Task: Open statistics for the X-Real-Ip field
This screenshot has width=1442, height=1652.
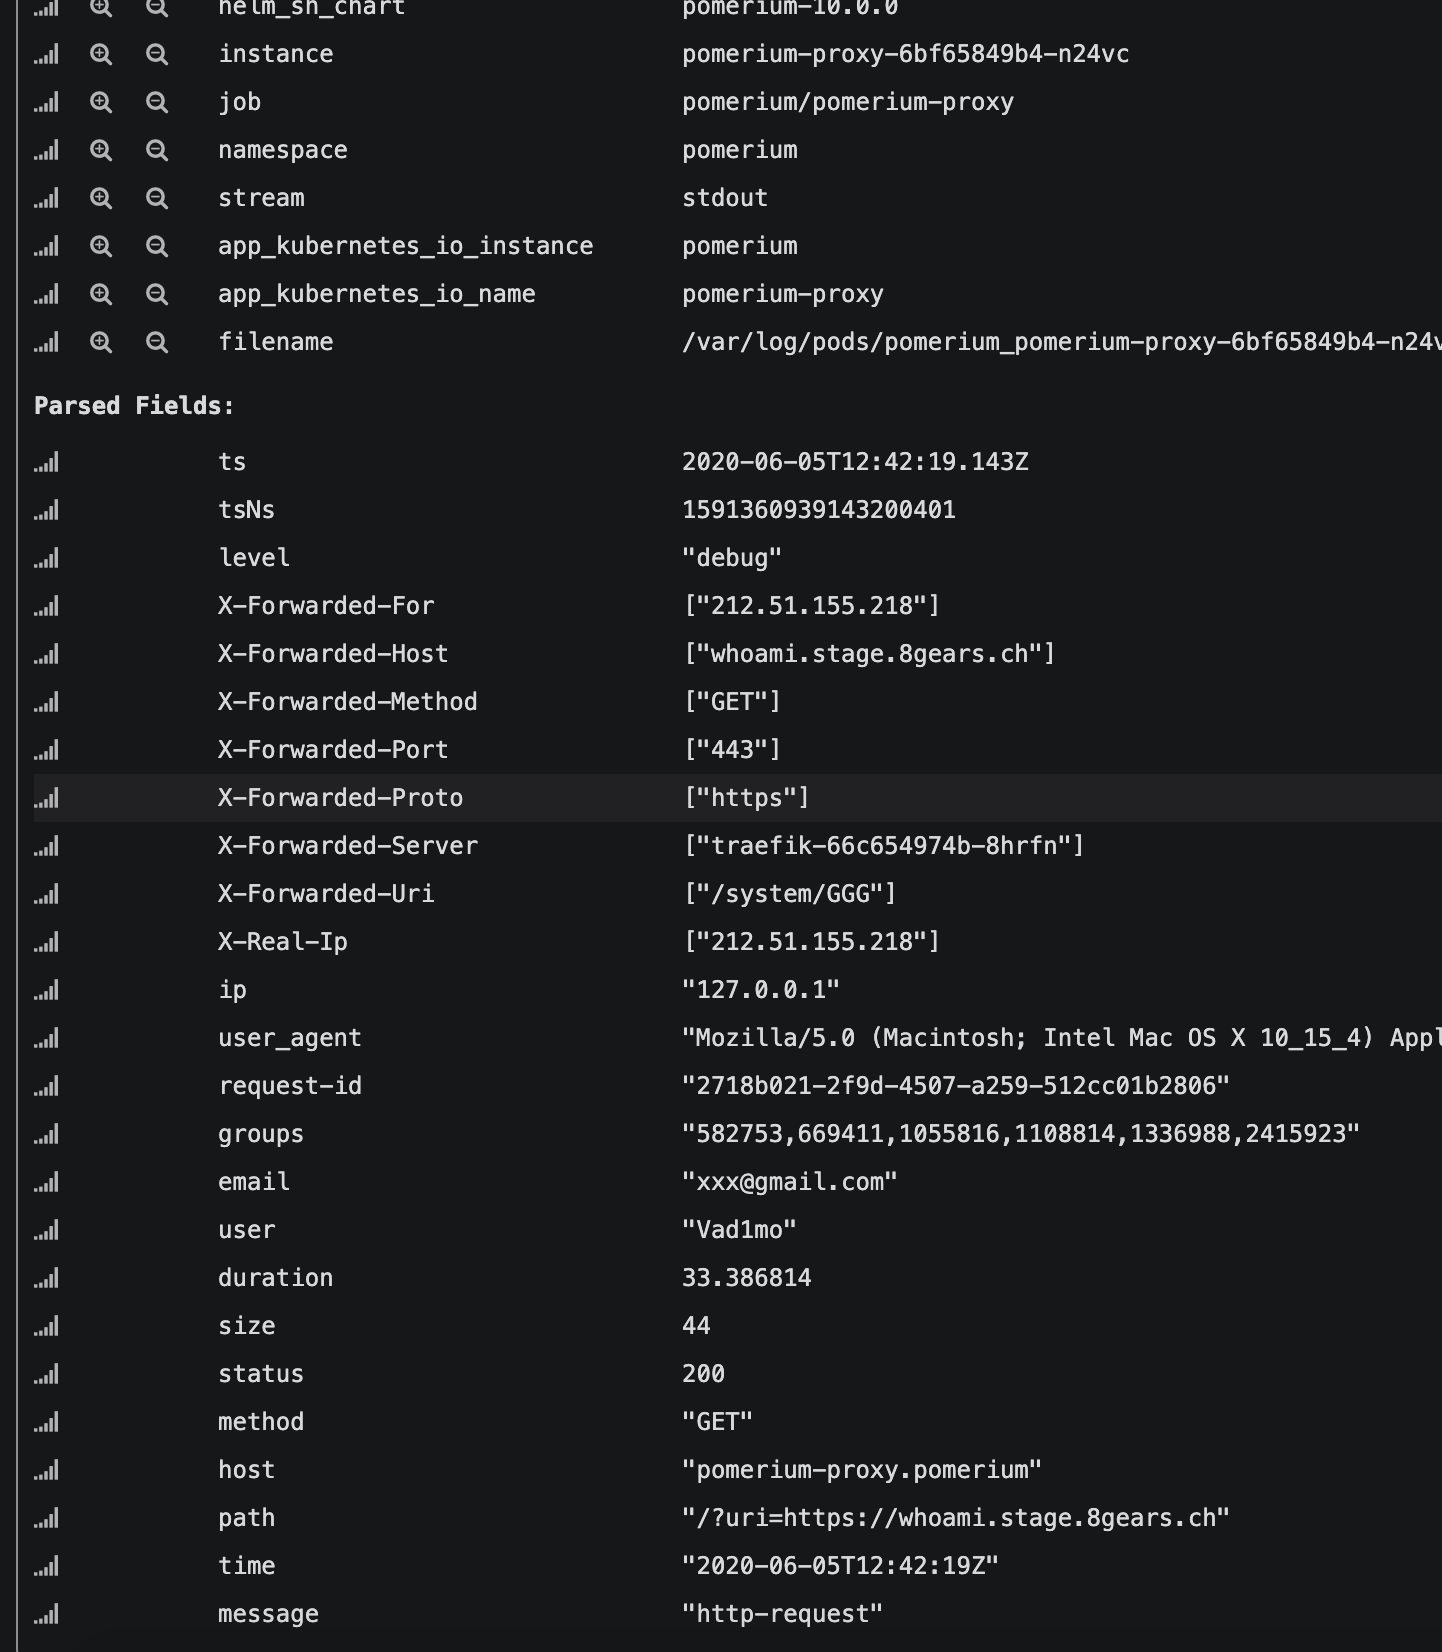Action: point(46,942)
